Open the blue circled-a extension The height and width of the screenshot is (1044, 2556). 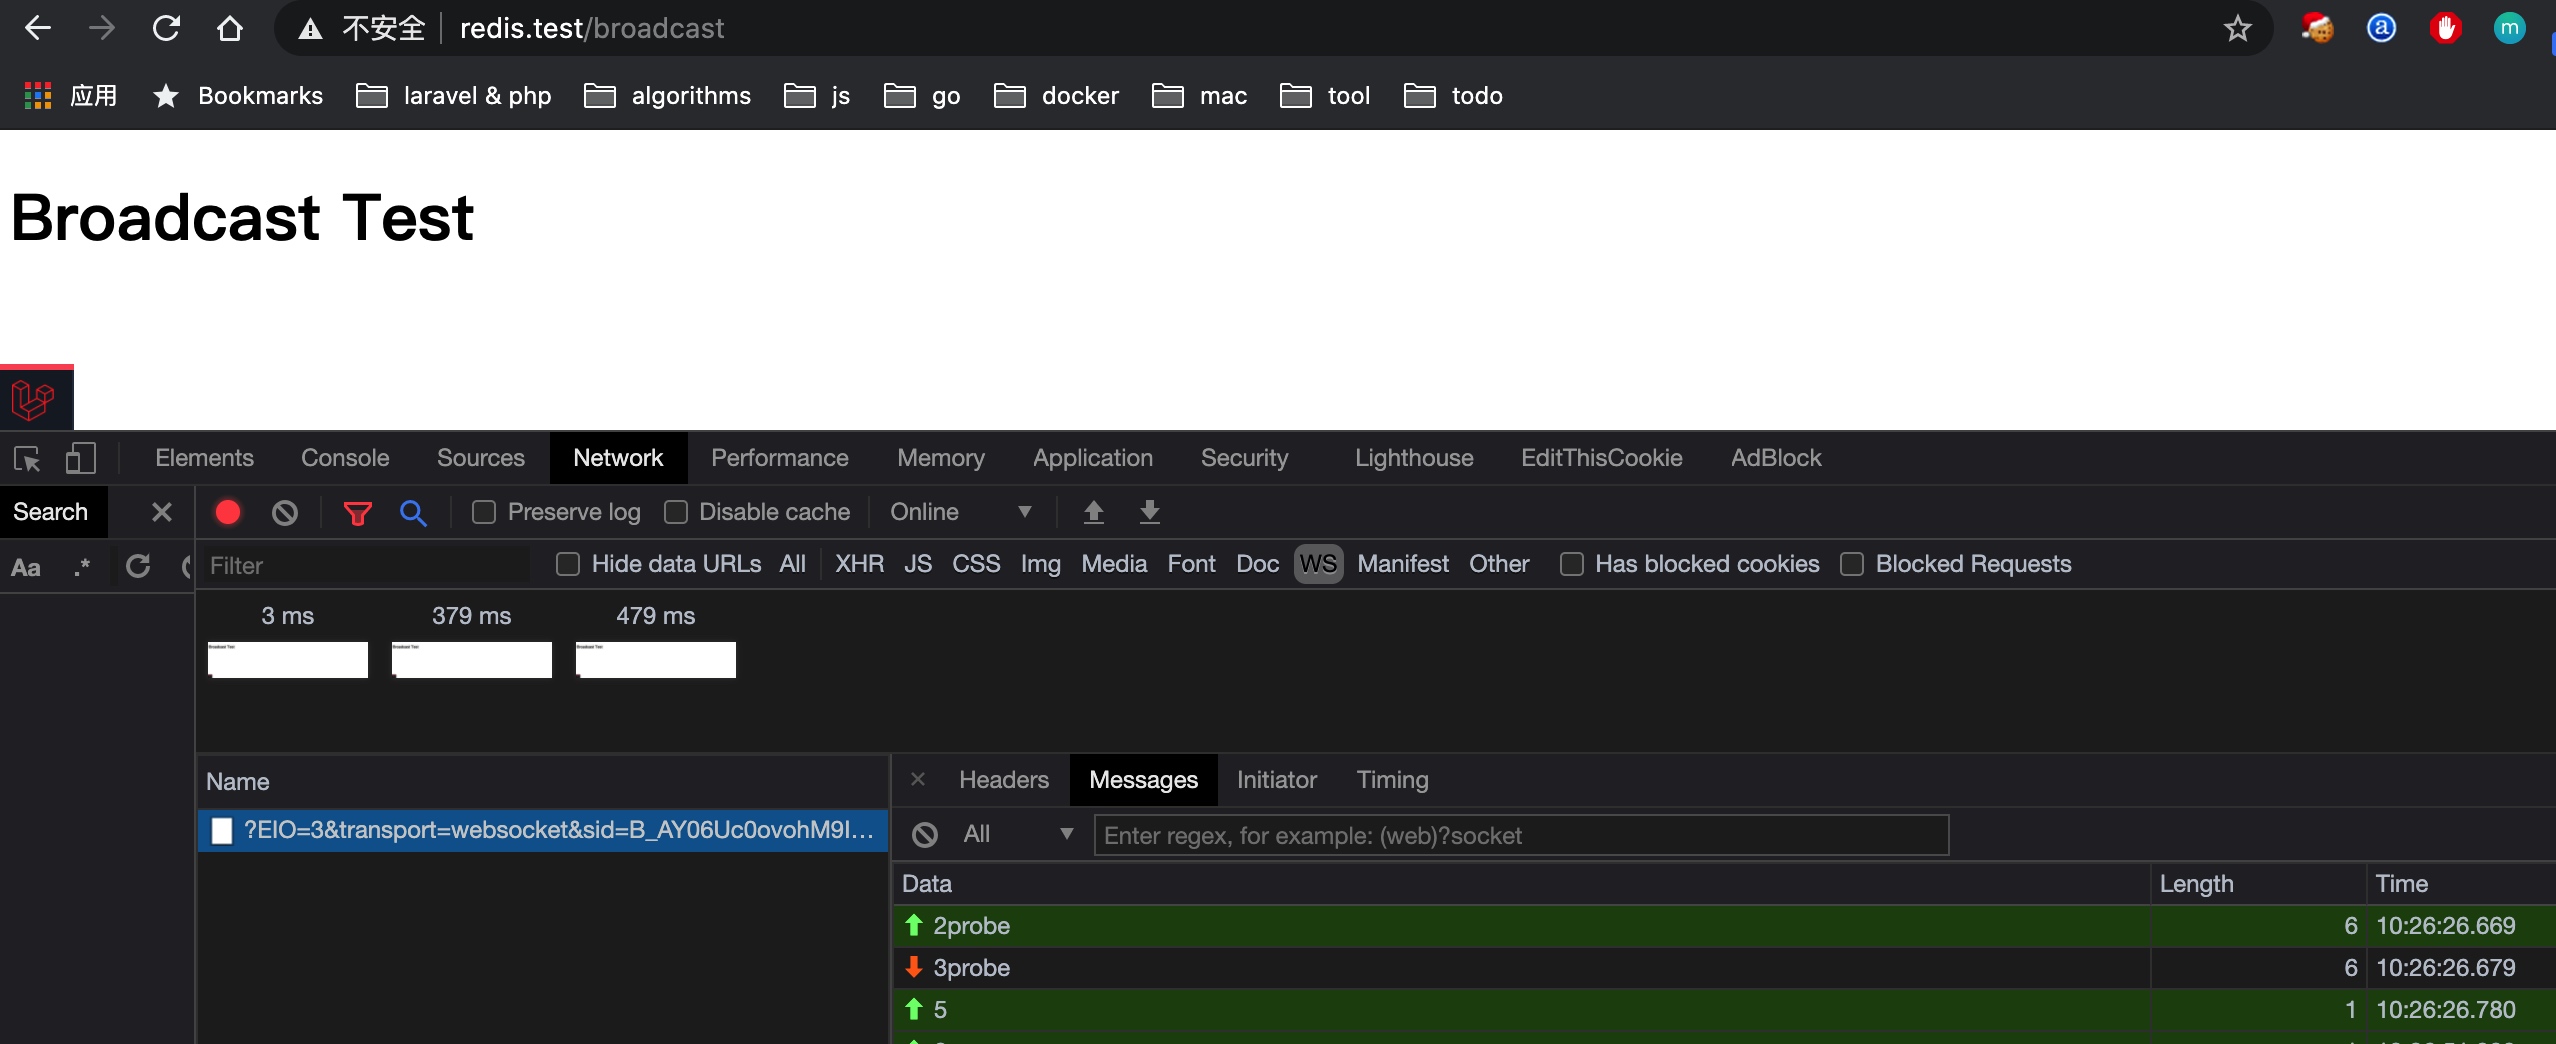coord(2382,28)
